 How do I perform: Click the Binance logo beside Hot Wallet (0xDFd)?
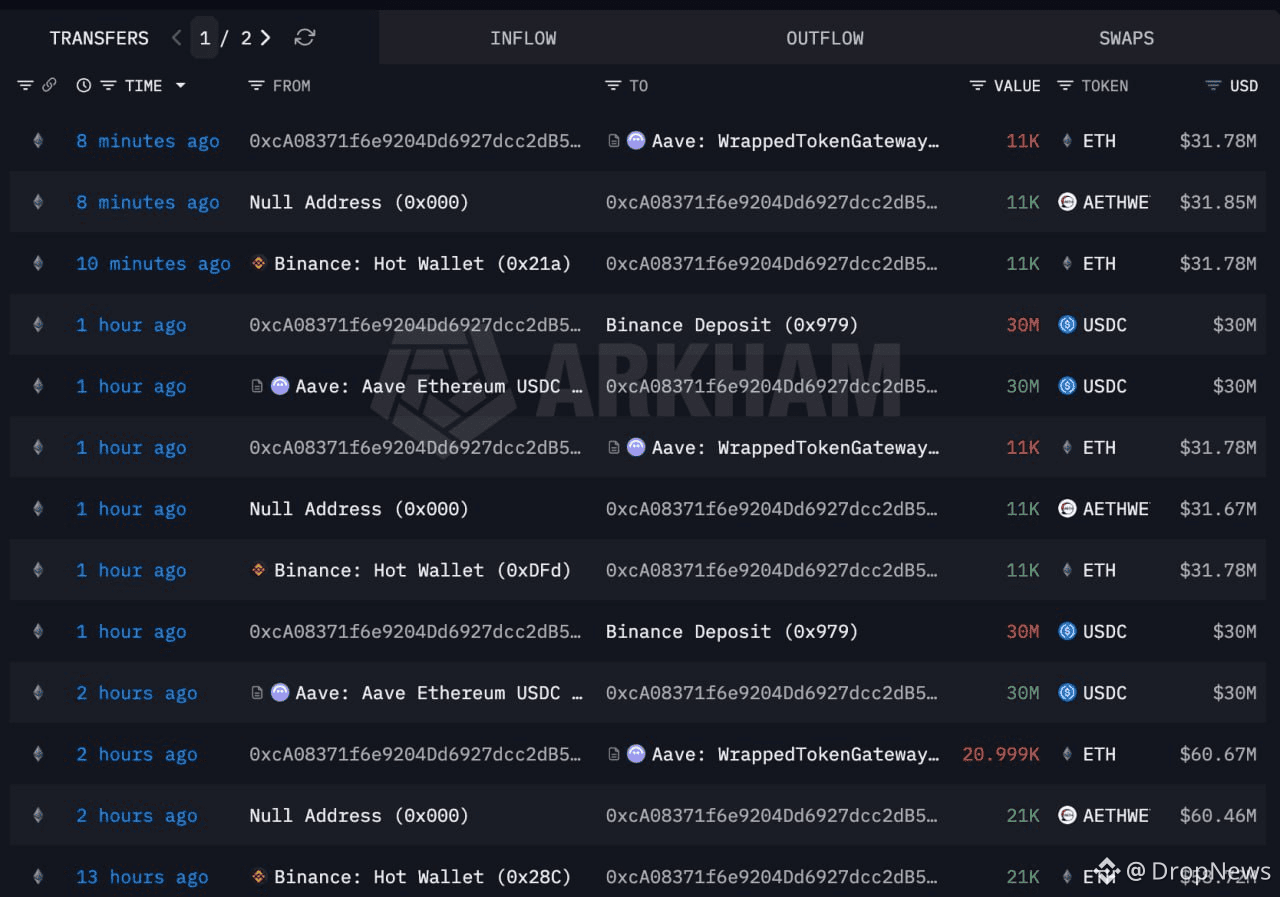point(258,570)
